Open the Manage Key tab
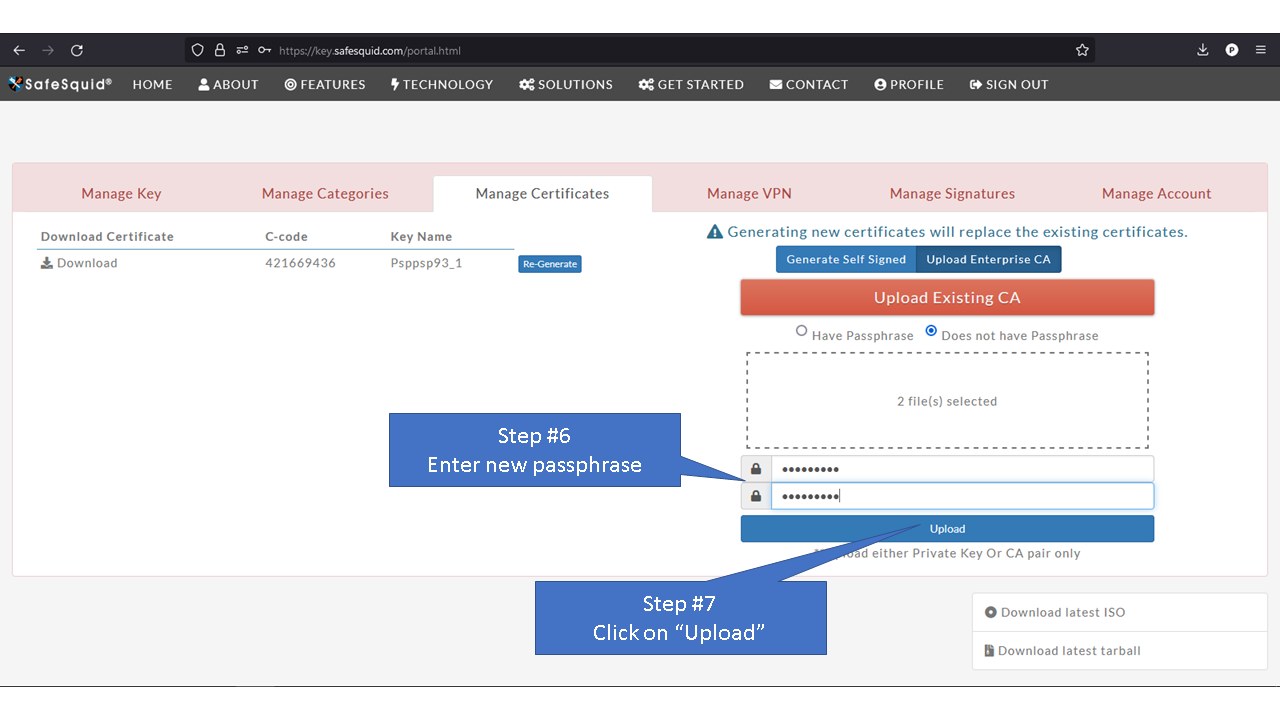Screen dimensions: 1280x720 [121, 193]
